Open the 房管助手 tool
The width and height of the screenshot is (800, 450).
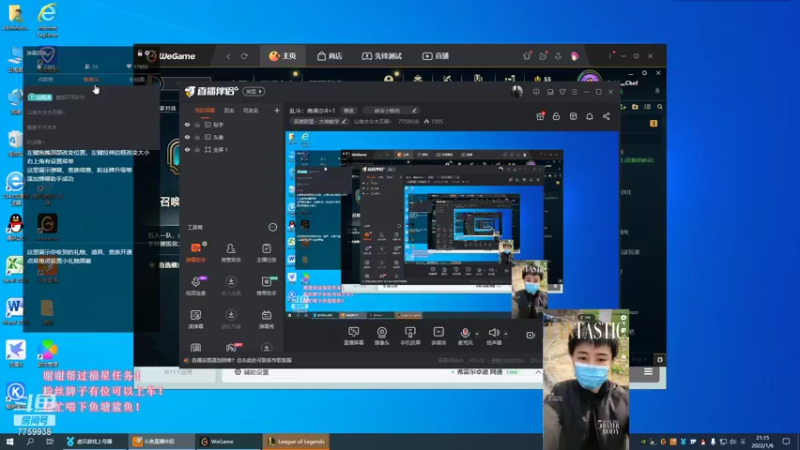[231, 252]
